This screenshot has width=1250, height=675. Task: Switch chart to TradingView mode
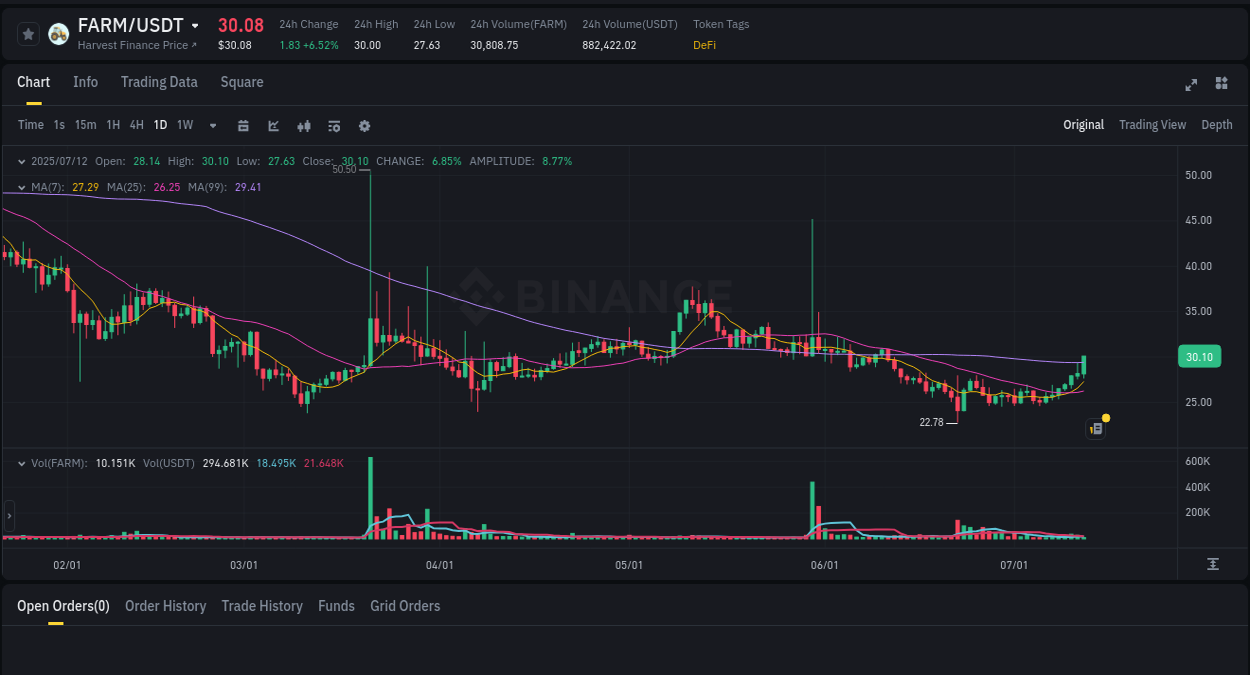point(1152,125)
